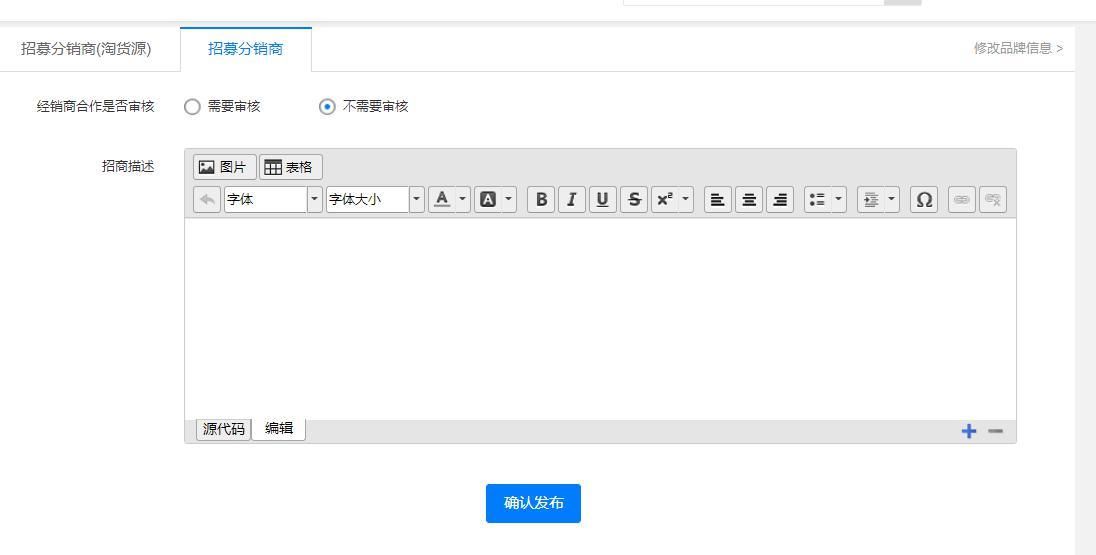
Task: Insert a table with the 表格 button
Action: [291, 167]
